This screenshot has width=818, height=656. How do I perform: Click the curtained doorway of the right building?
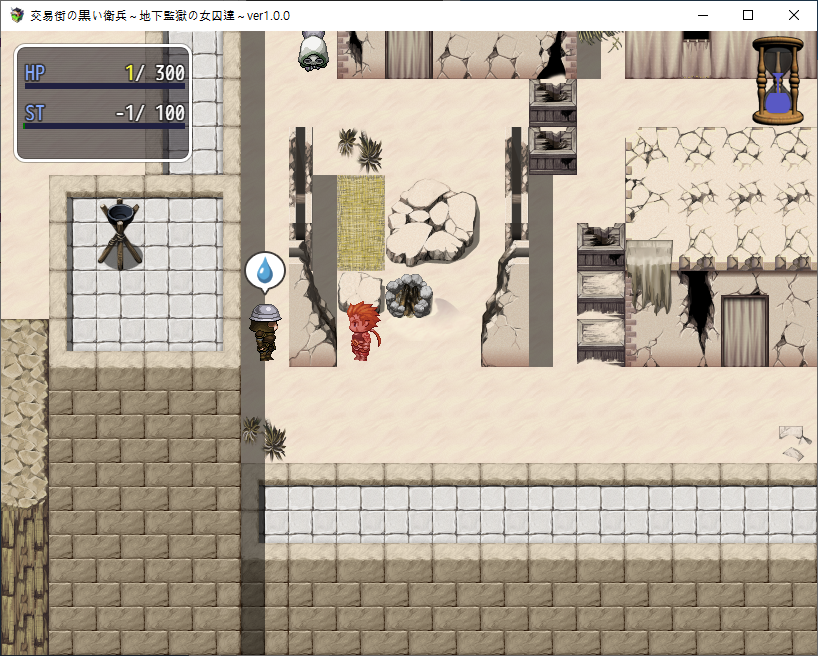point(744,330)
